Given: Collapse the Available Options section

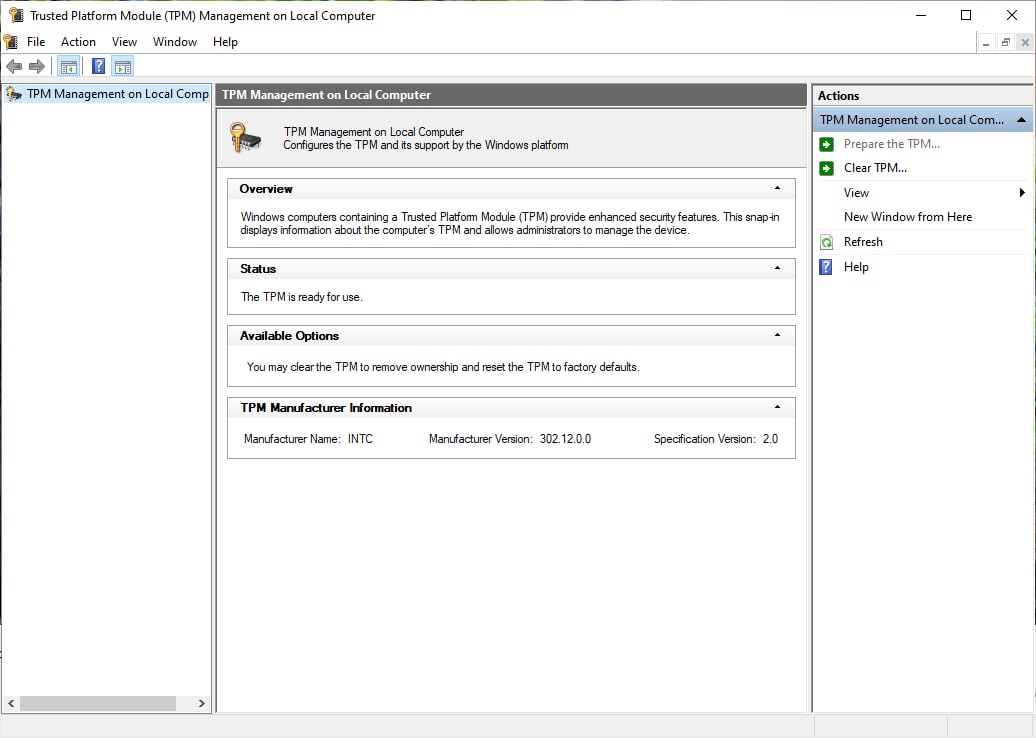Looking at the screenshot, I should pos(777,335).
